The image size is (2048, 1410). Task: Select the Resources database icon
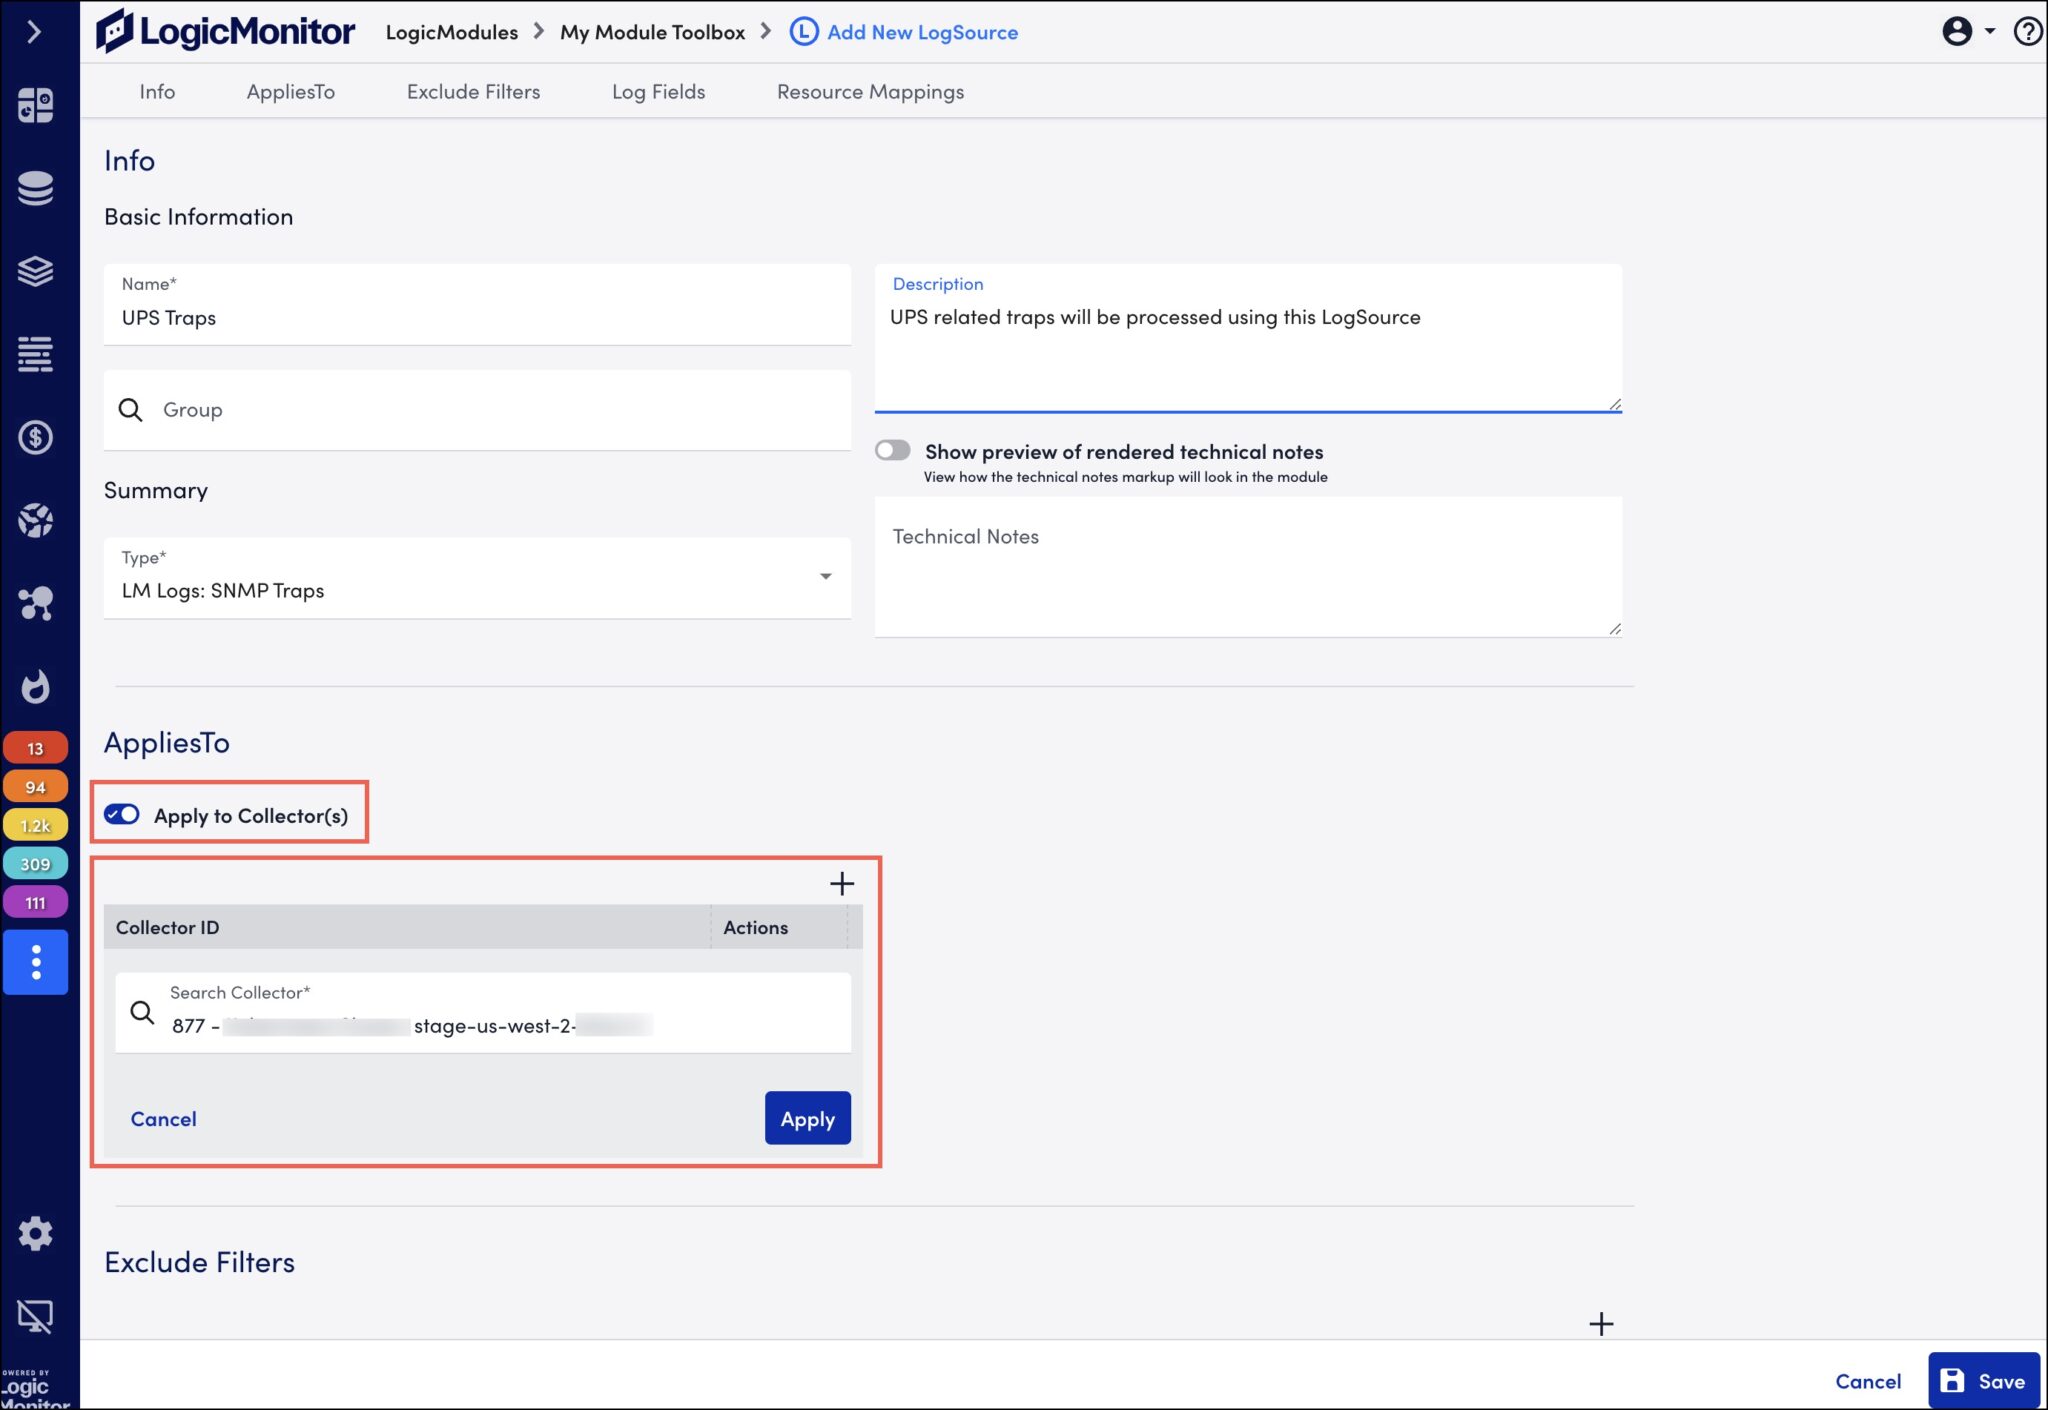click(36, 188)
